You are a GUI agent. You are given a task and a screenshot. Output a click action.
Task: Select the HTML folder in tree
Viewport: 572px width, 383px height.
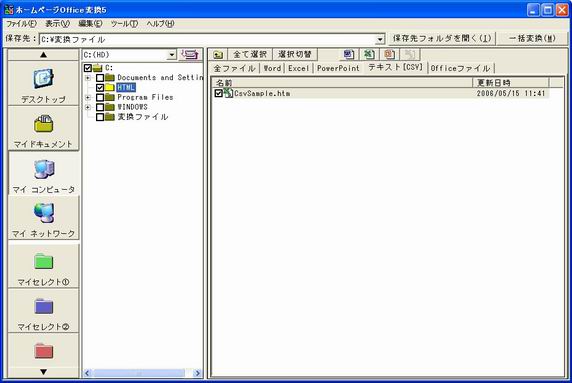pos(126,88)
